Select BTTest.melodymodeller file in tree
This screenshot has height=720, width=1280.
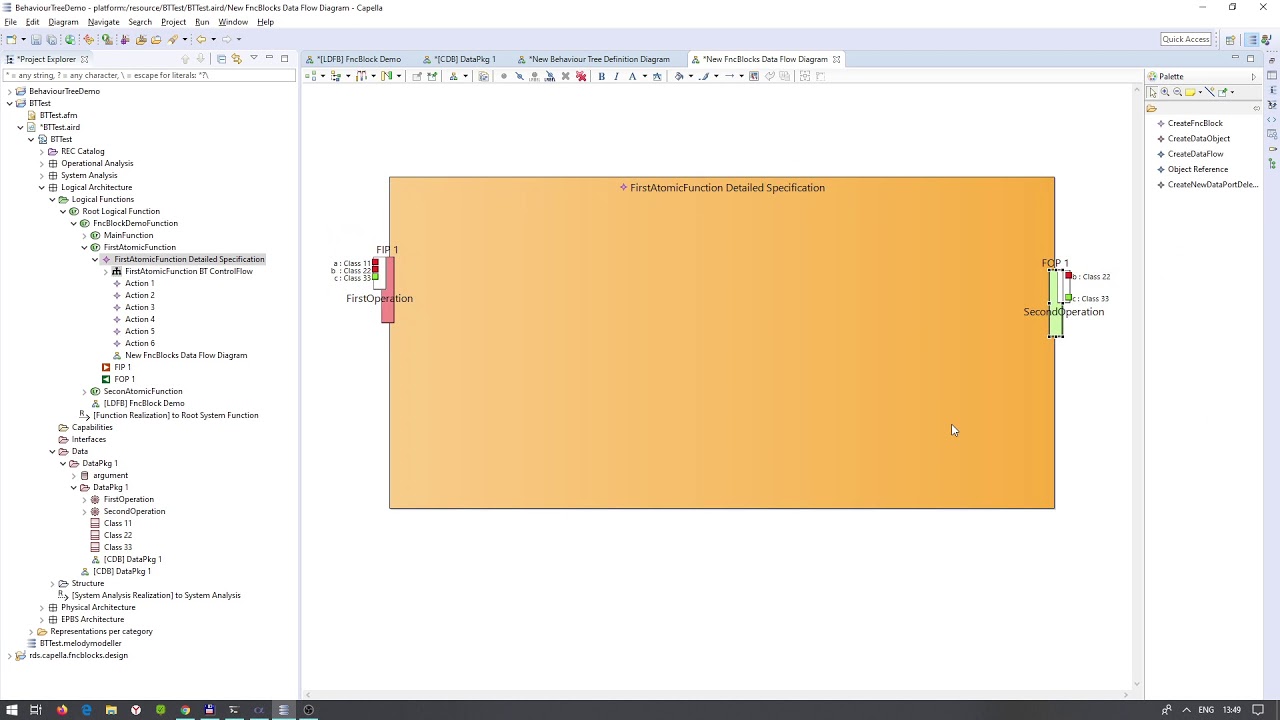[x=74, y=643]
